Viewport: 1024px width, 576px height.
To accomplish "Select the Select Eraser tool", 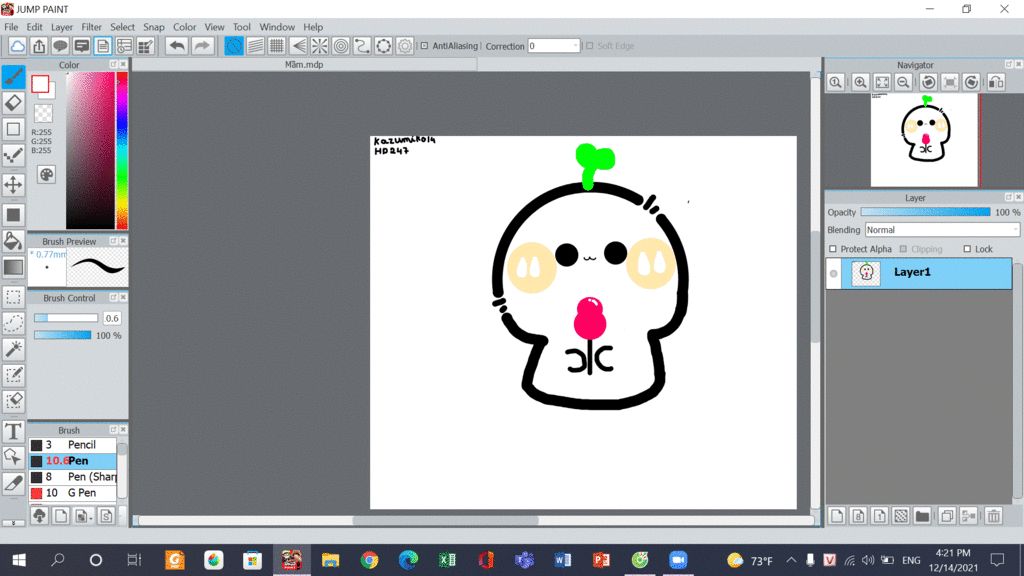I will [13, 402].
